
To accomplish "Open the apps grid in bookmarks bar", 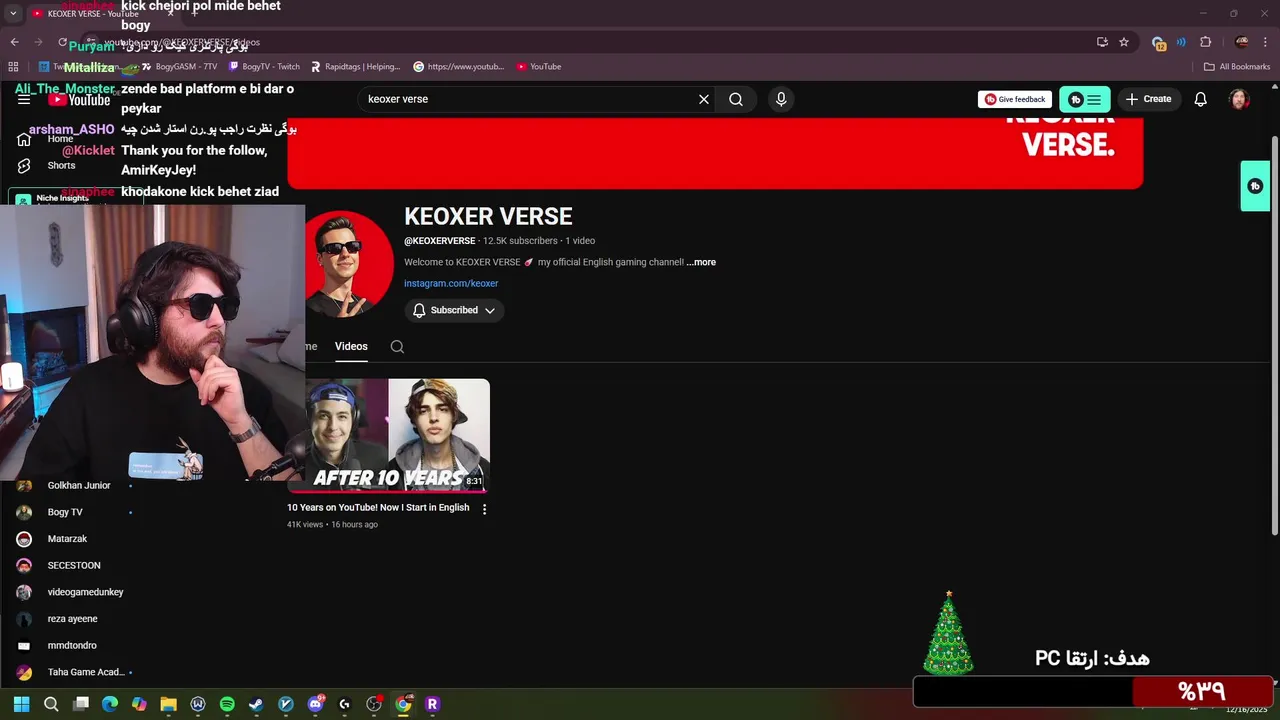I will point(13,67).
